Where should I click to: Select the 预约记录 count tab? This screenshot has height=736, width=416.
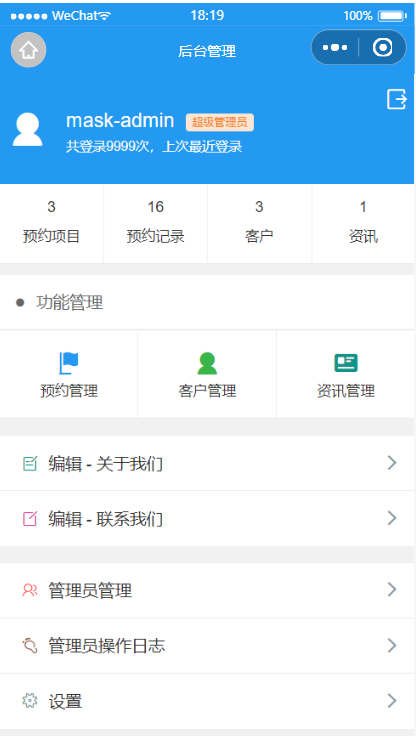point(155,223)
